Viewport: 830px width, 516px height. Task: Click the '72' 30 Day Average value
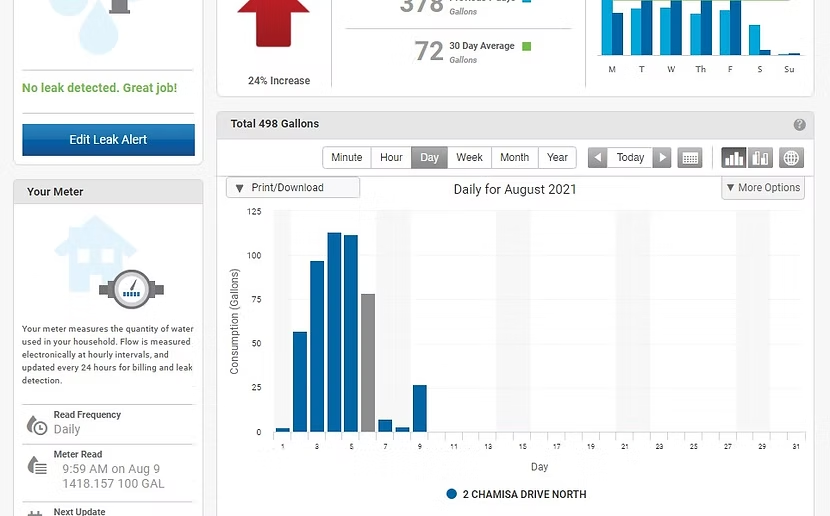(x=429, y=51)
